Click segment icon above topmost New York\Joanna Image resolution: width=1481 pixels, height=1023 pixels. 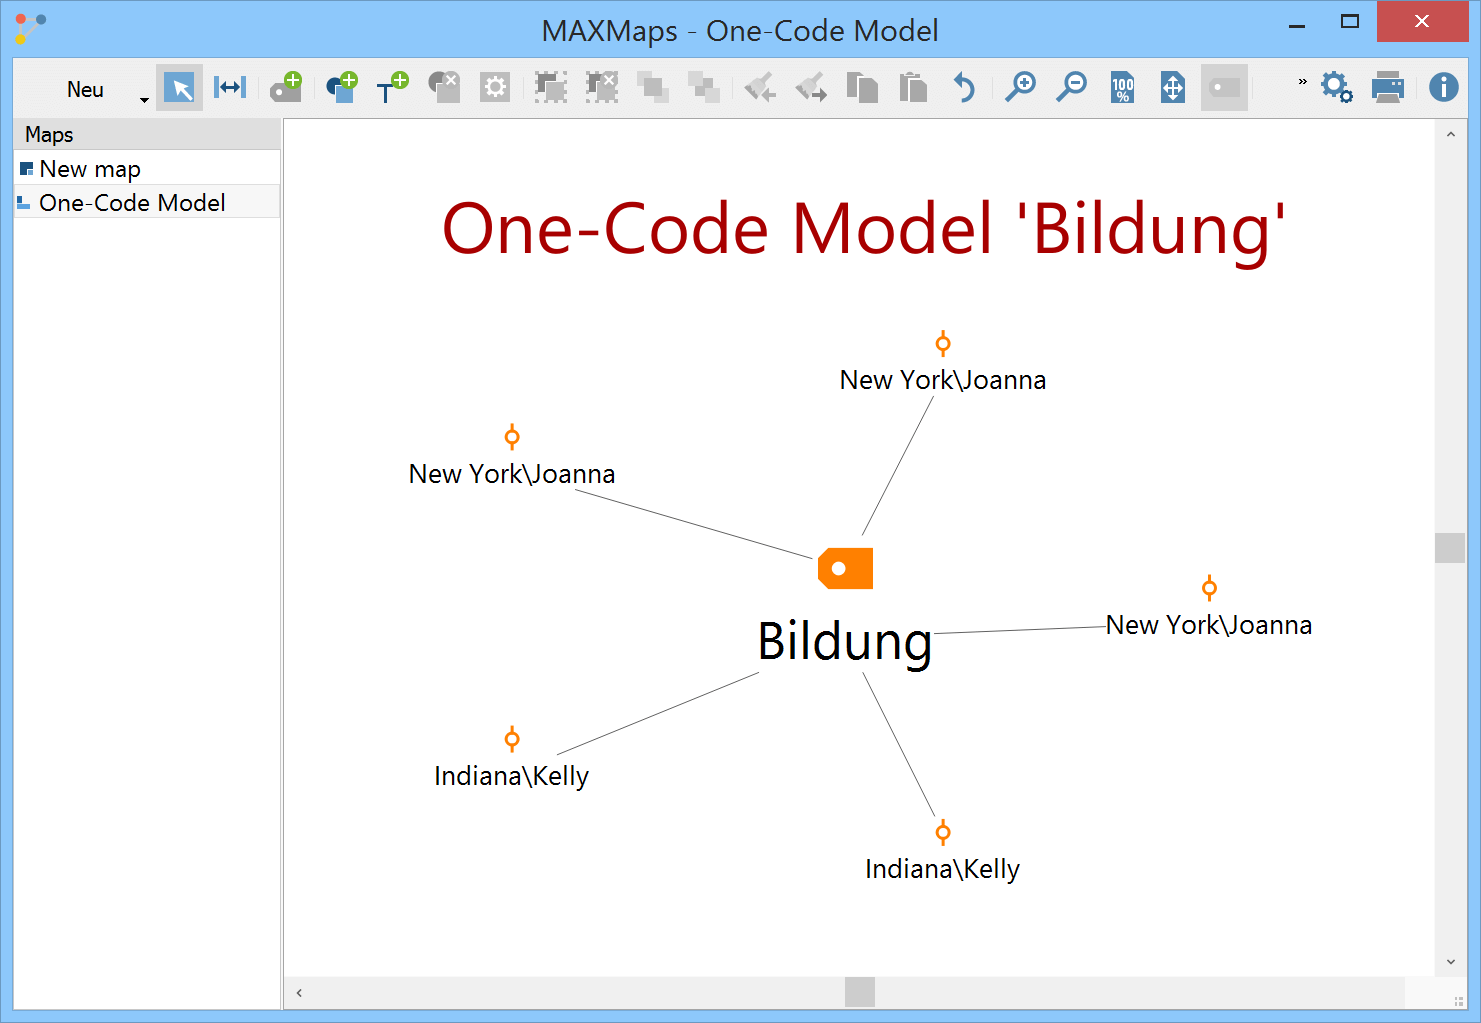[x=943, y=344]
